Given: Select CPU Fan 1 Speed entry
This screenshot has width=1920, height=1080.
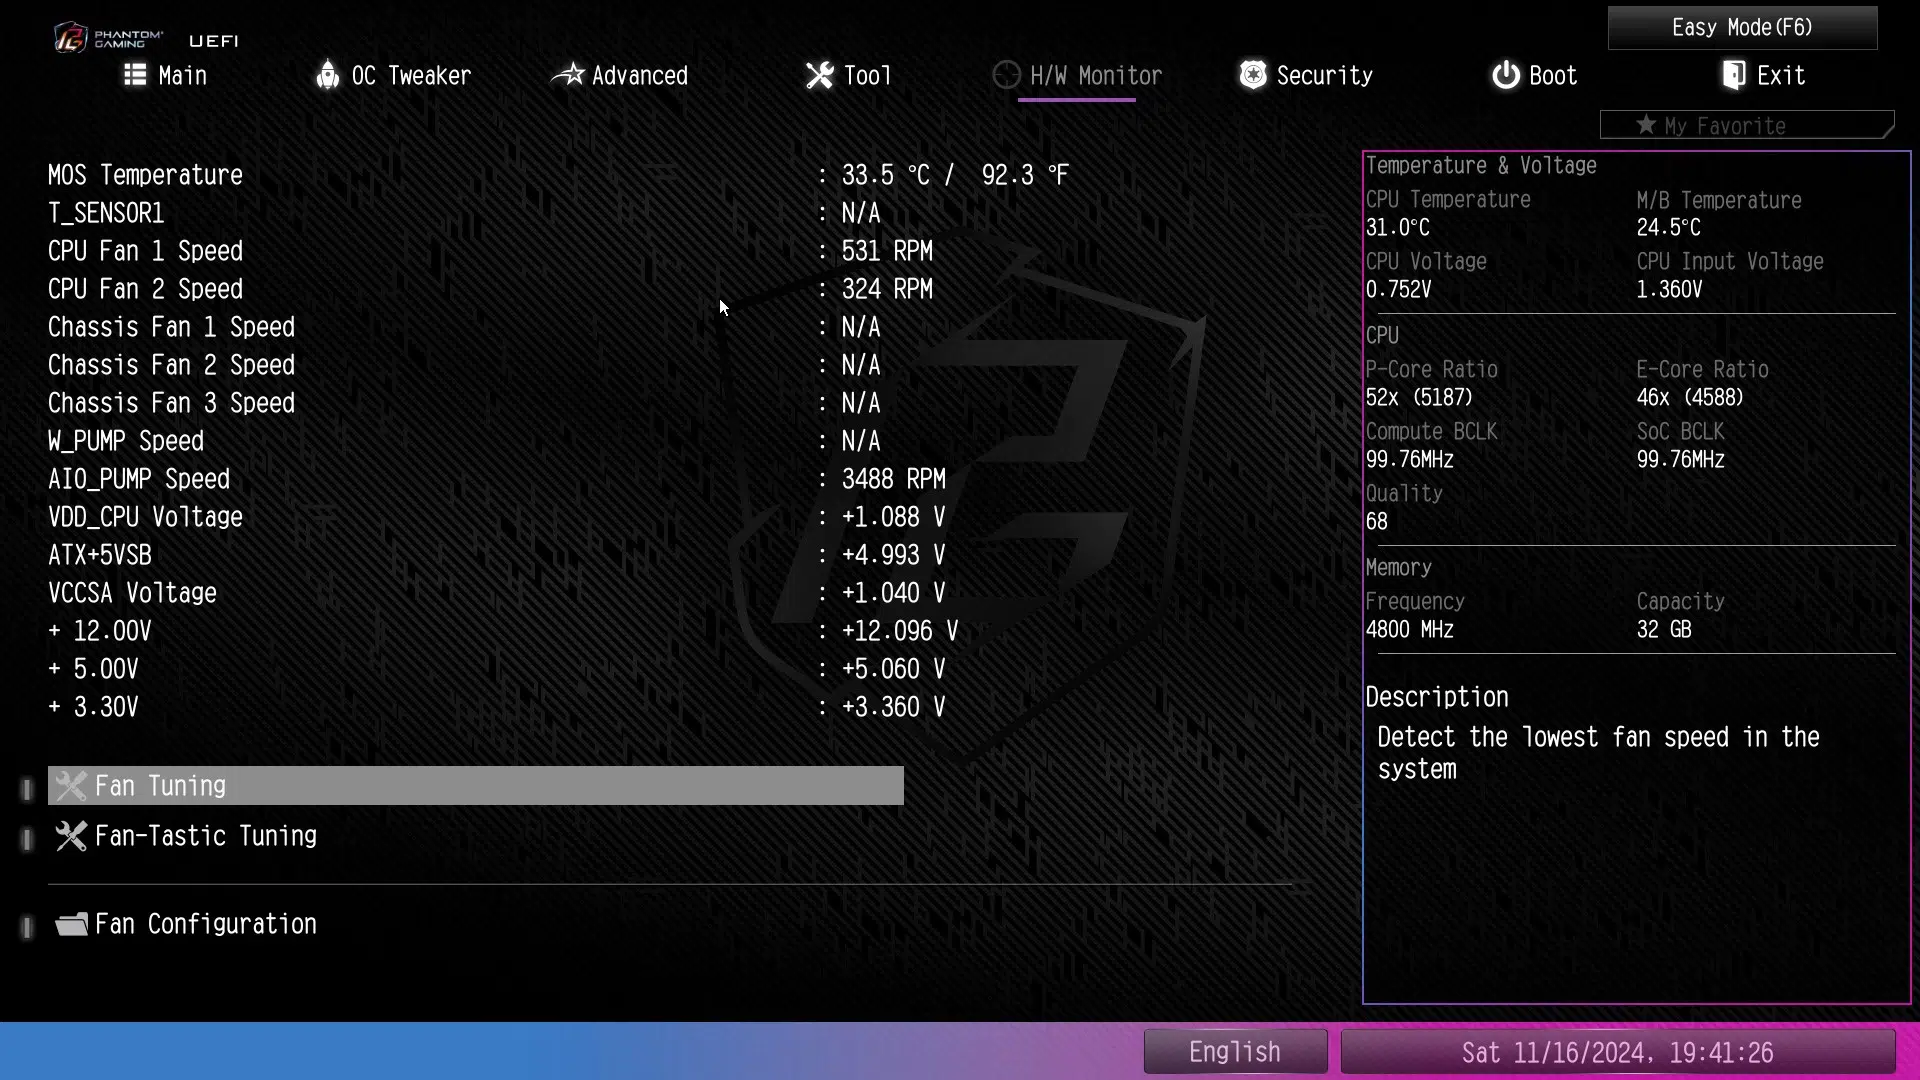Looking at the screenshot, I should tap(490, 251).
